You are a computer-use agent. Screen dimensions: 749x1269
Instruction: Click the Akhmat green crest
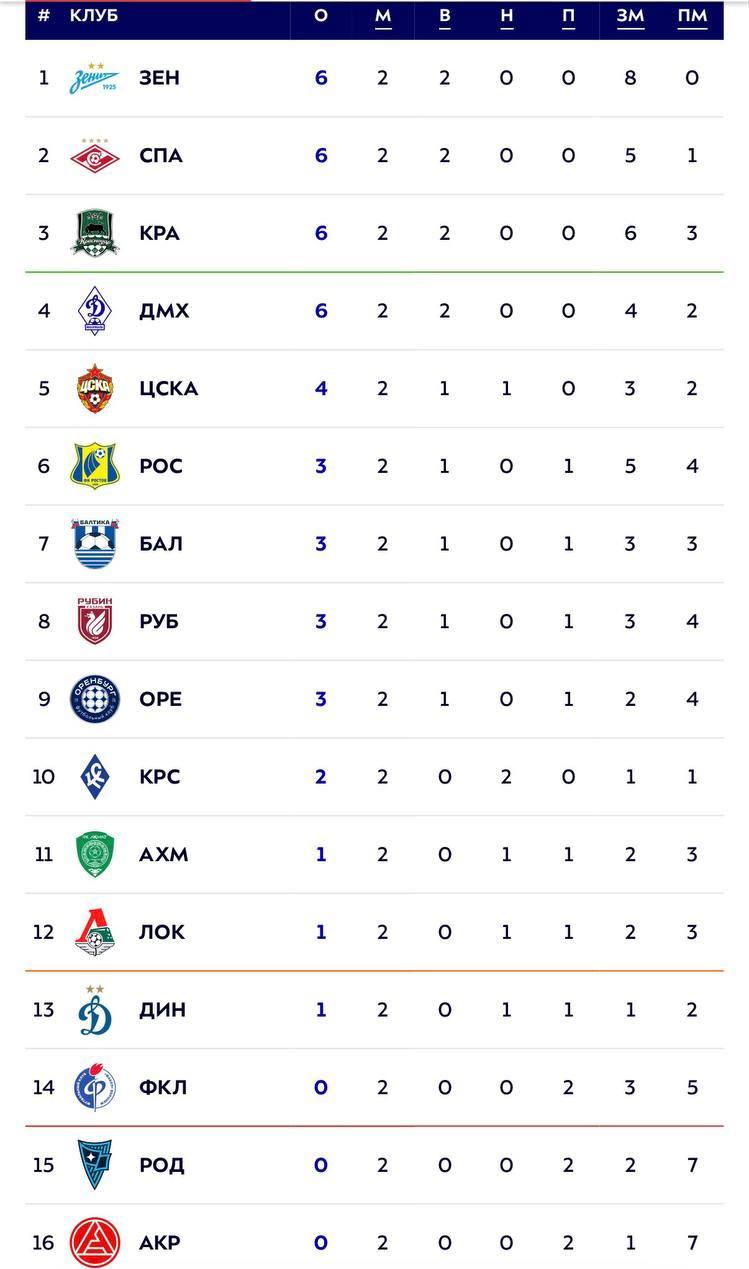[x=94, y=854]
